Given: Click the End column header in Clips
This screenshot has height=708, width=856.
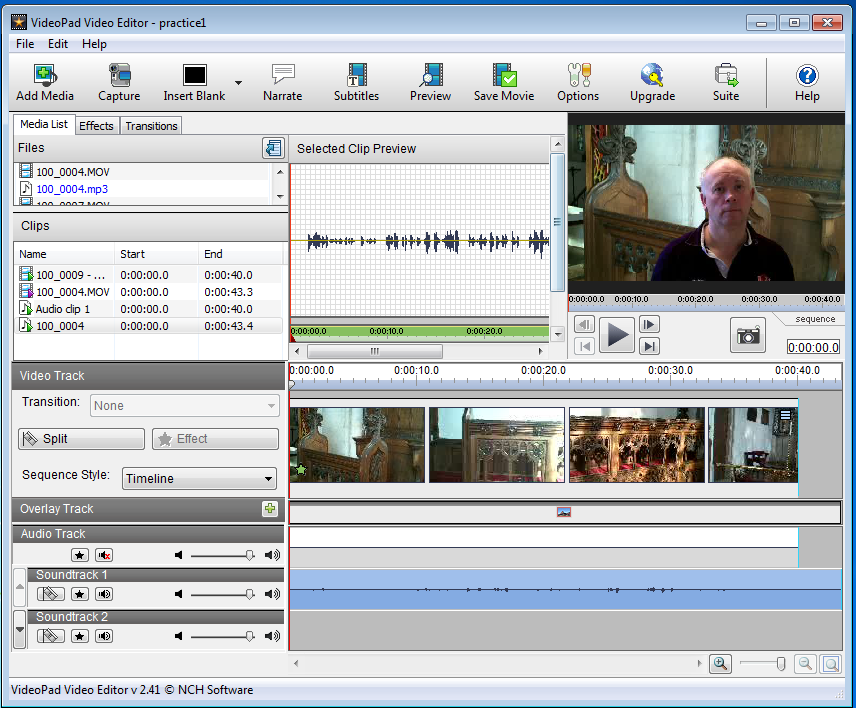Looking at the screenshot, I should pyautogui.click(x=241, y=254).
